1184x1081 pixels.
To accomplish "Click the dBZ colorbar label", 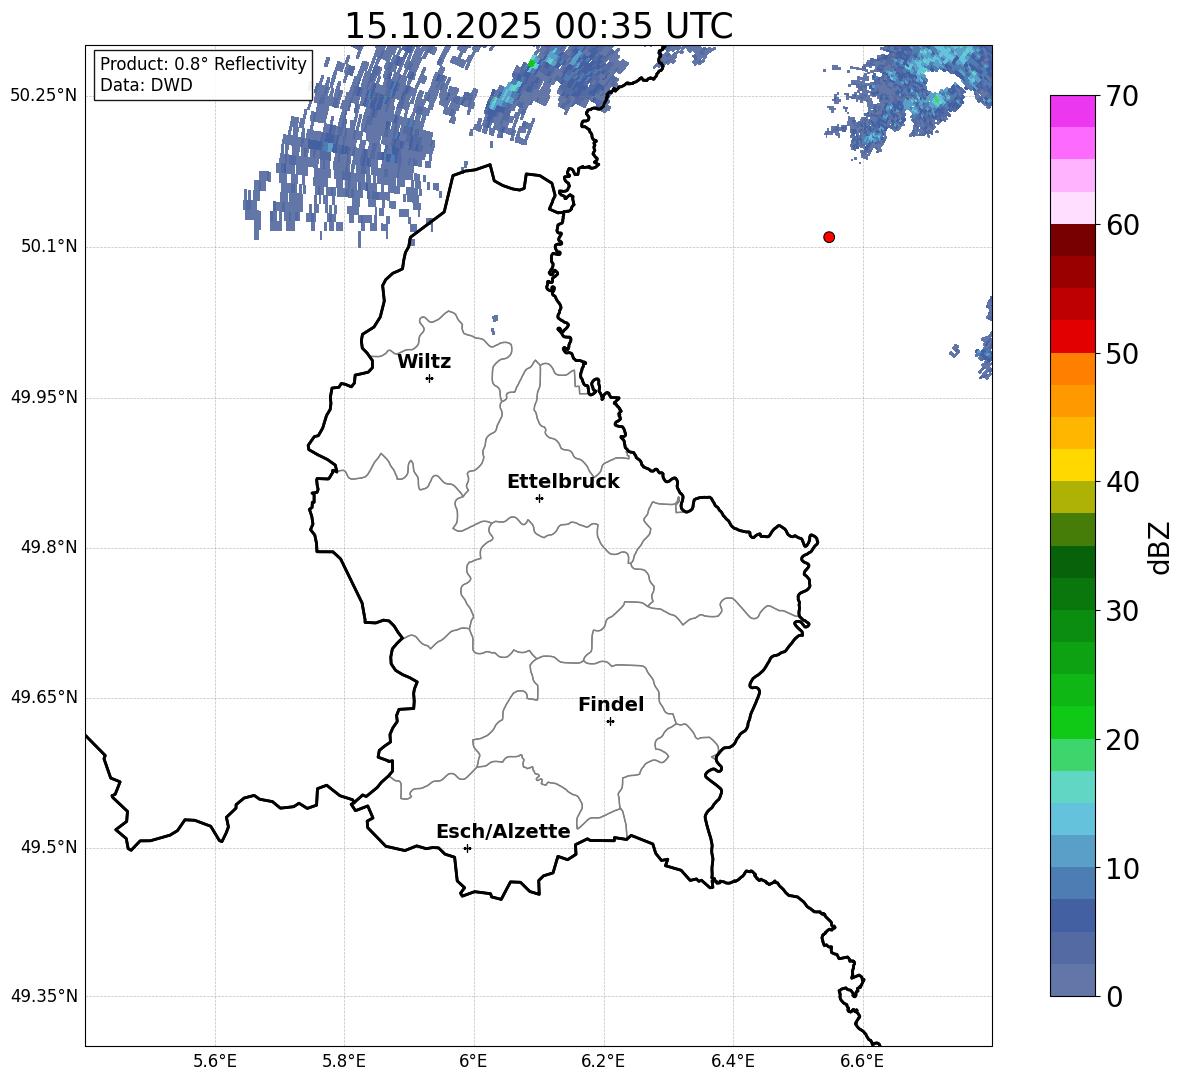I will [x=1159, y=547].
